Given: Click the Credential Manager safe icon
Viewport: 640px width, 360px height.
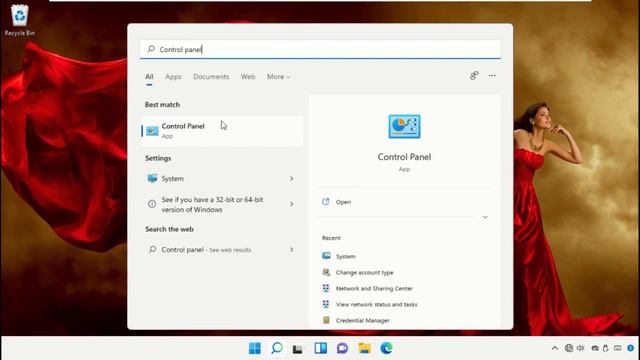Looking at the screenshot, I should click(326, 320).
